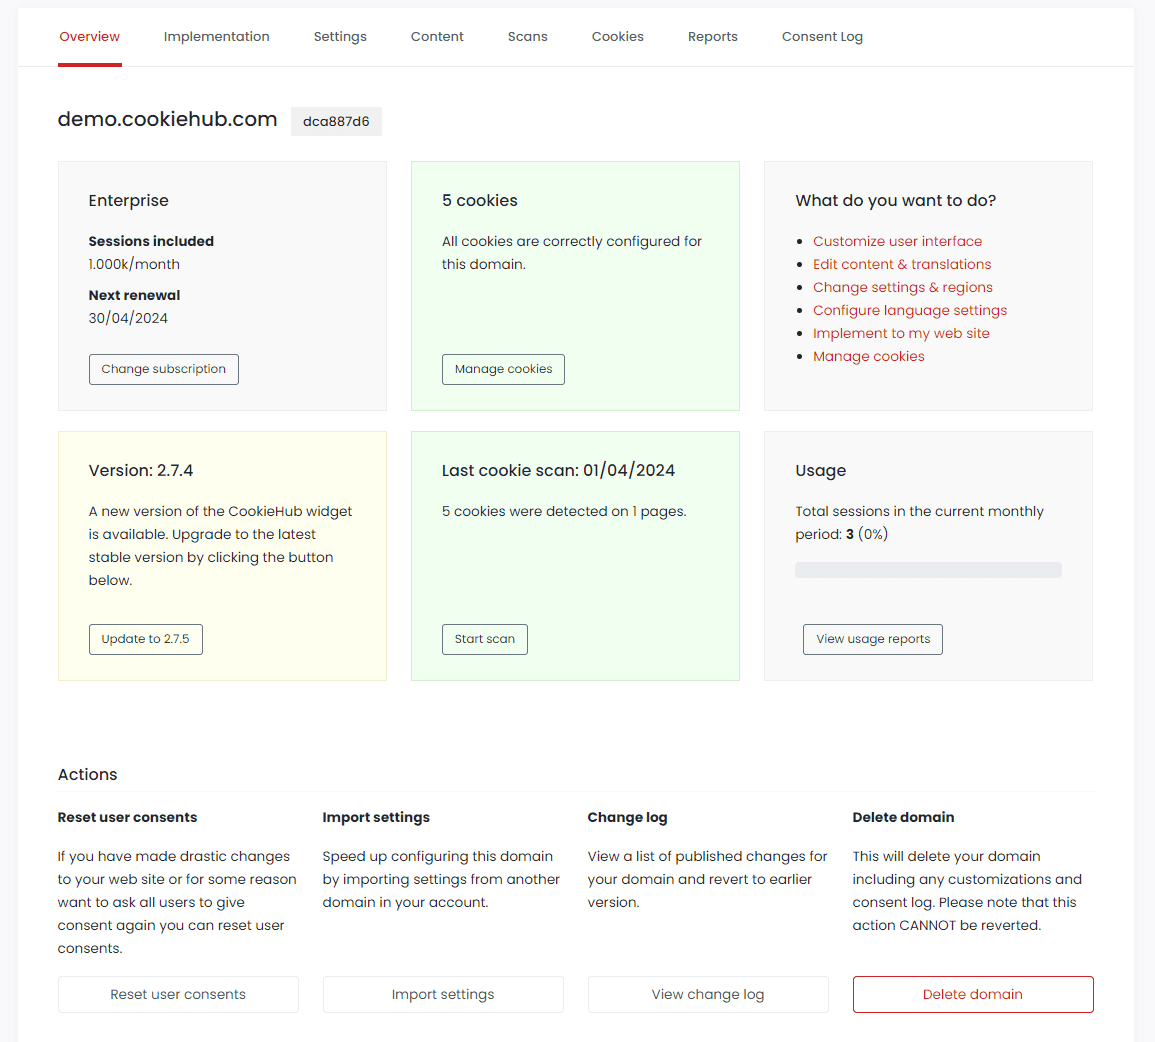The width and height of the screenshot is (1155, 1042).
Task: Open View usage reports
Action: pos(872,639)
